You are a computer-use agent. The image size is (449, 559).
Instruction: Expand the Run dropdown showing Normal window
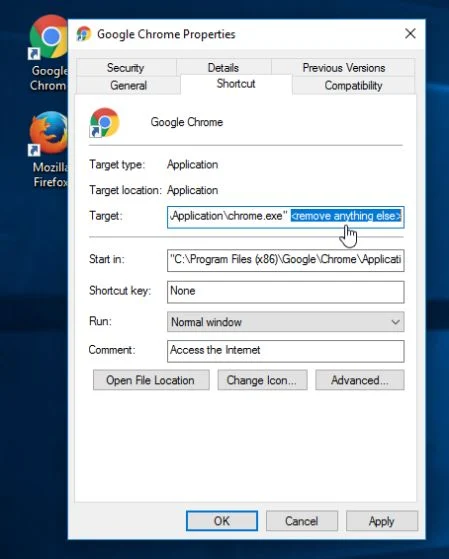[x=285, y=322]
